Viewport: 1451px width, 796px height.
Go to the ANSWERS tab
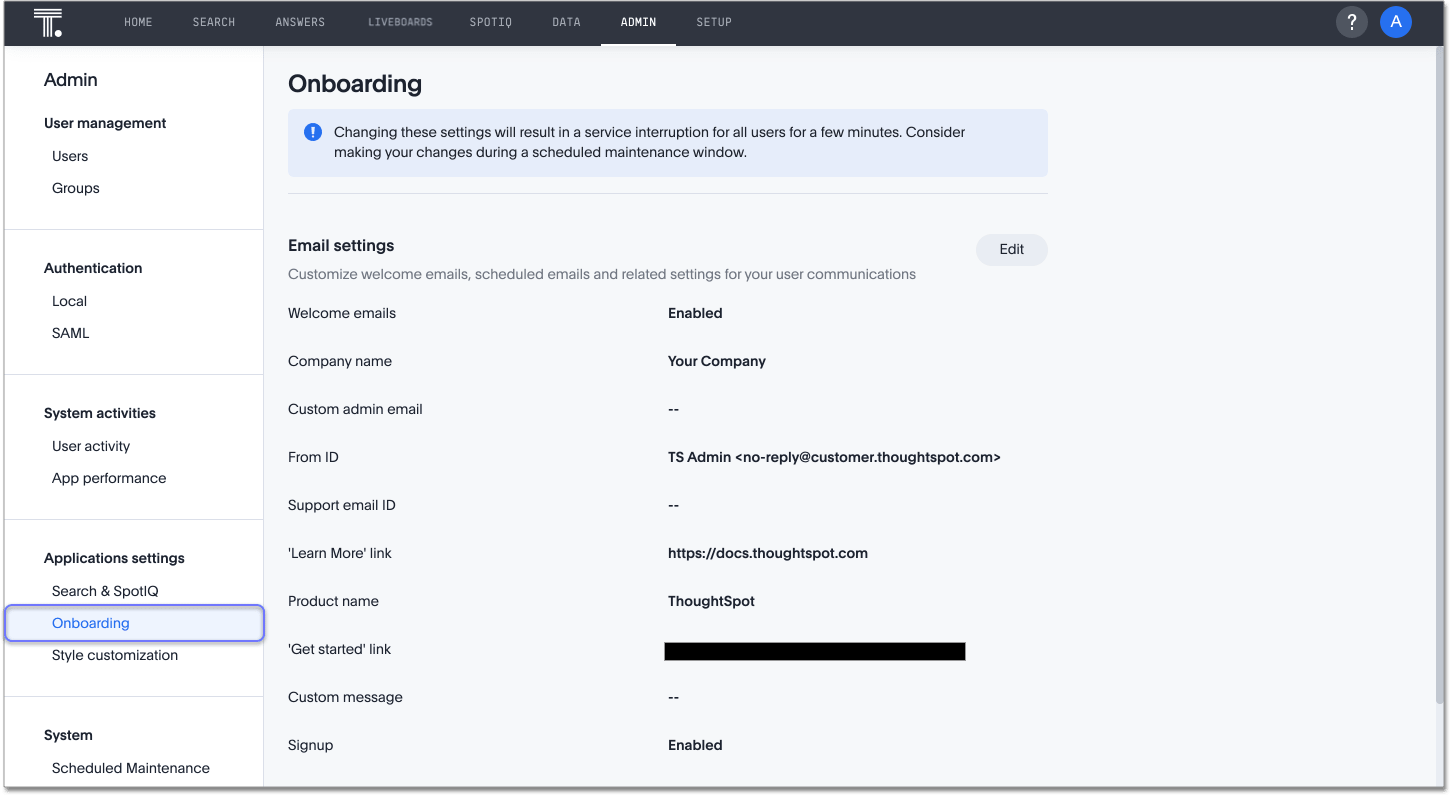(x=299, y=21)
